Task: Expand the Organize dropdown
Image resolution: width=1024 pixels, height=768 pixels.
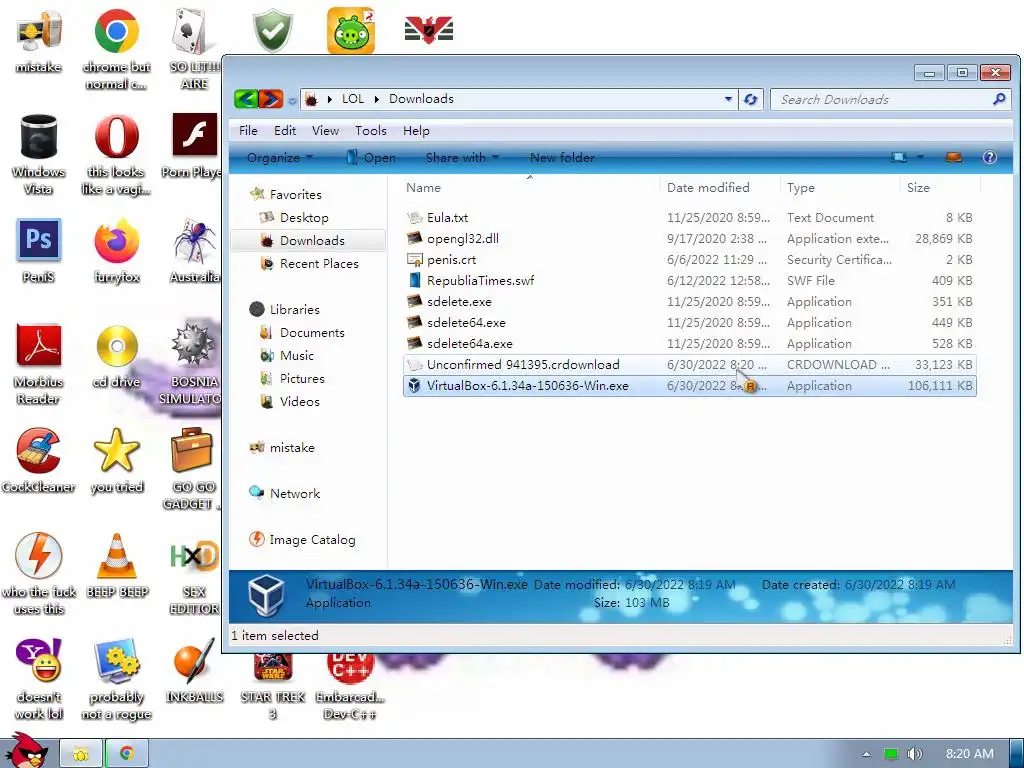Action: (280, 157)
